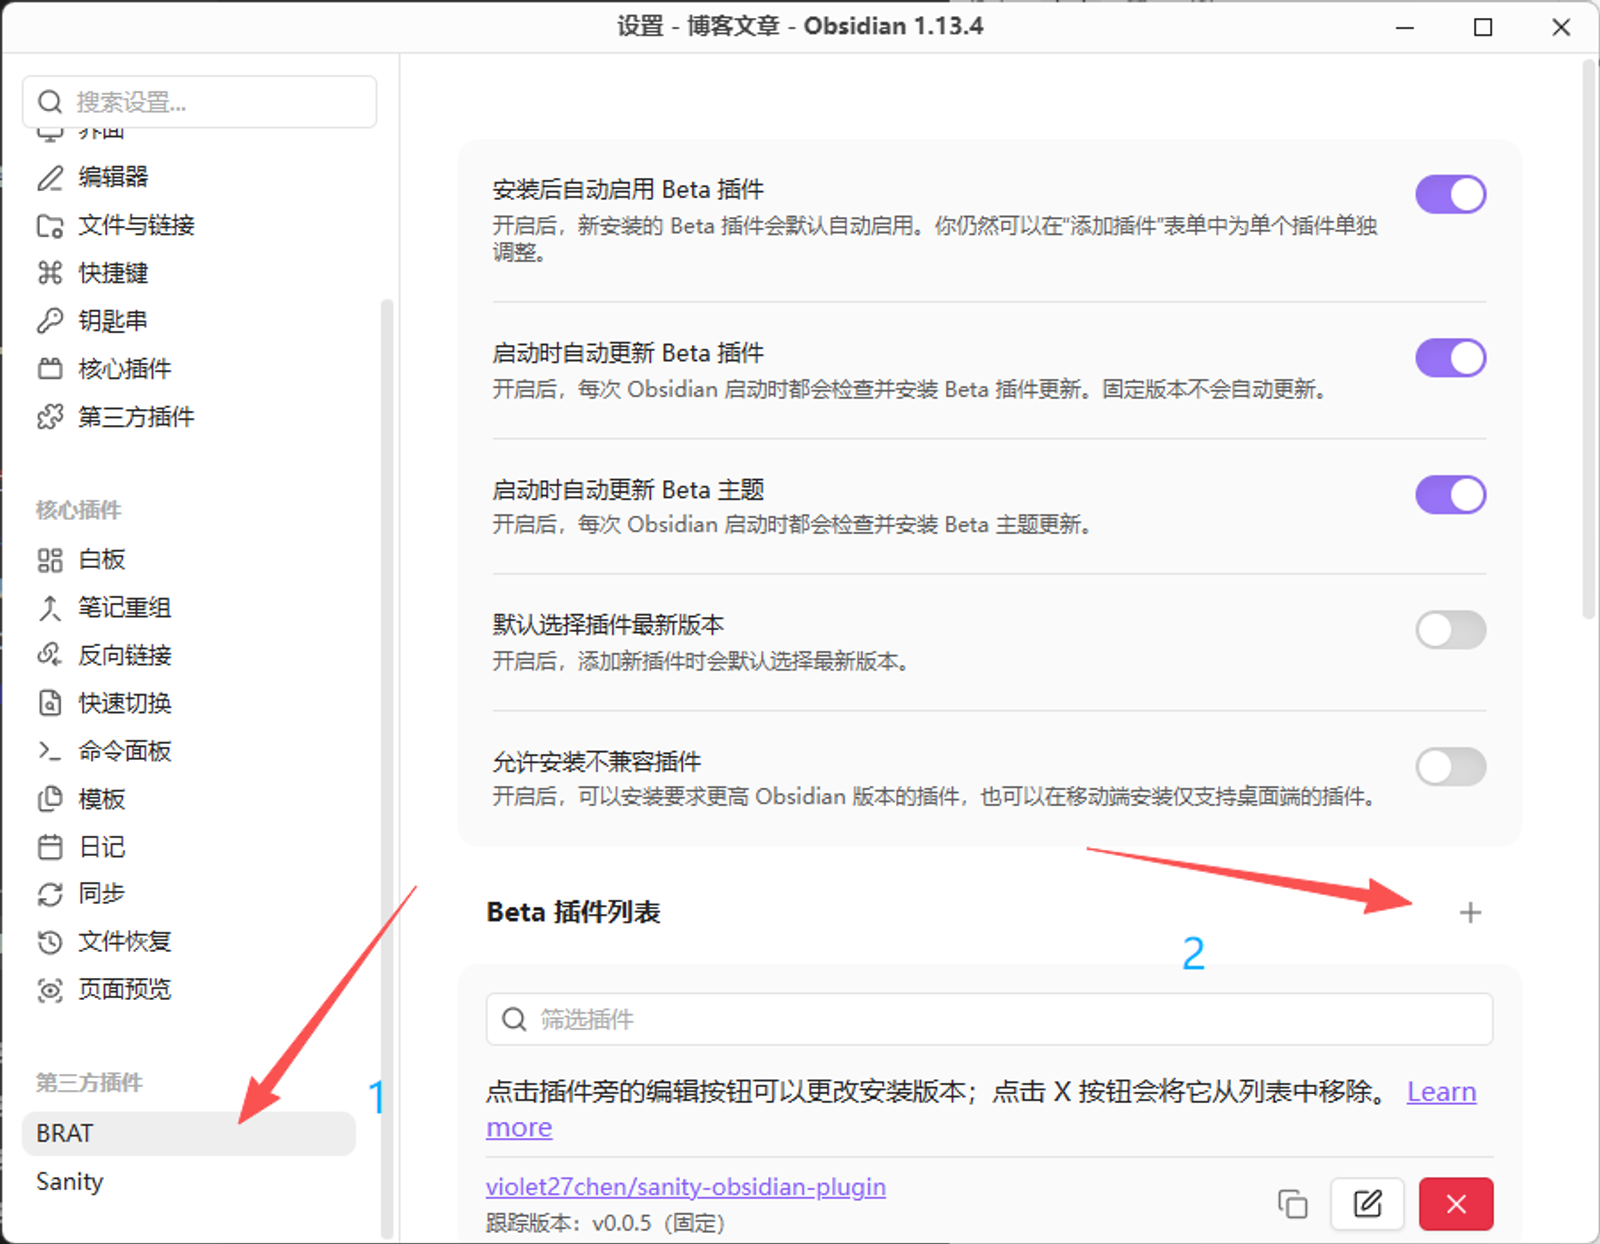Remove sanity-obsidian-plugin with the red X button
This screenshot has width=1600, height=1244.
1456,1203
